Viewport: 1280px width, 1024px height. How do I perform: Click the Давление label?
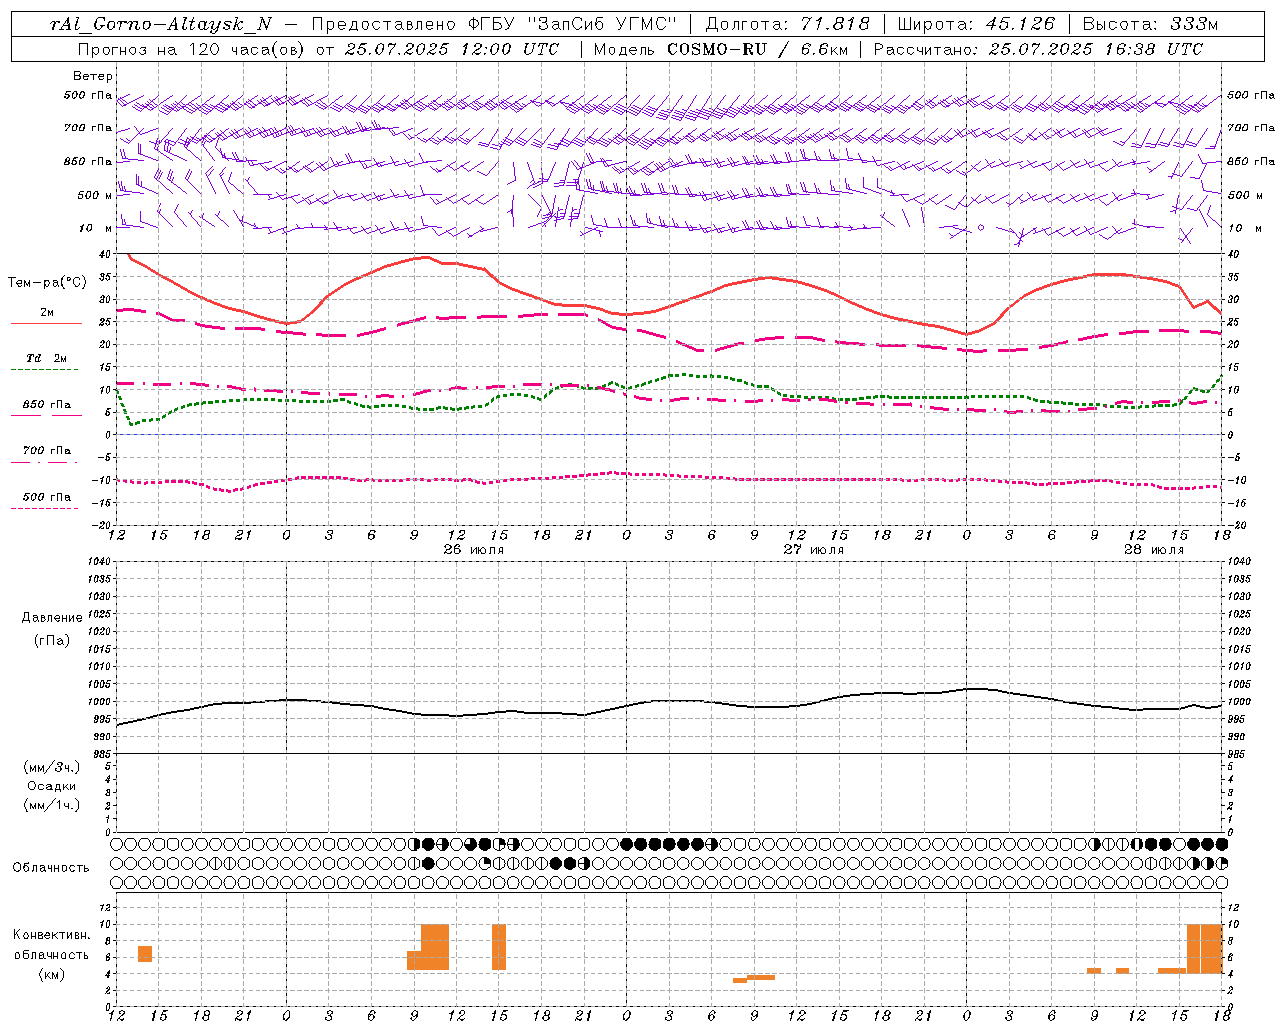coord(52,618)
